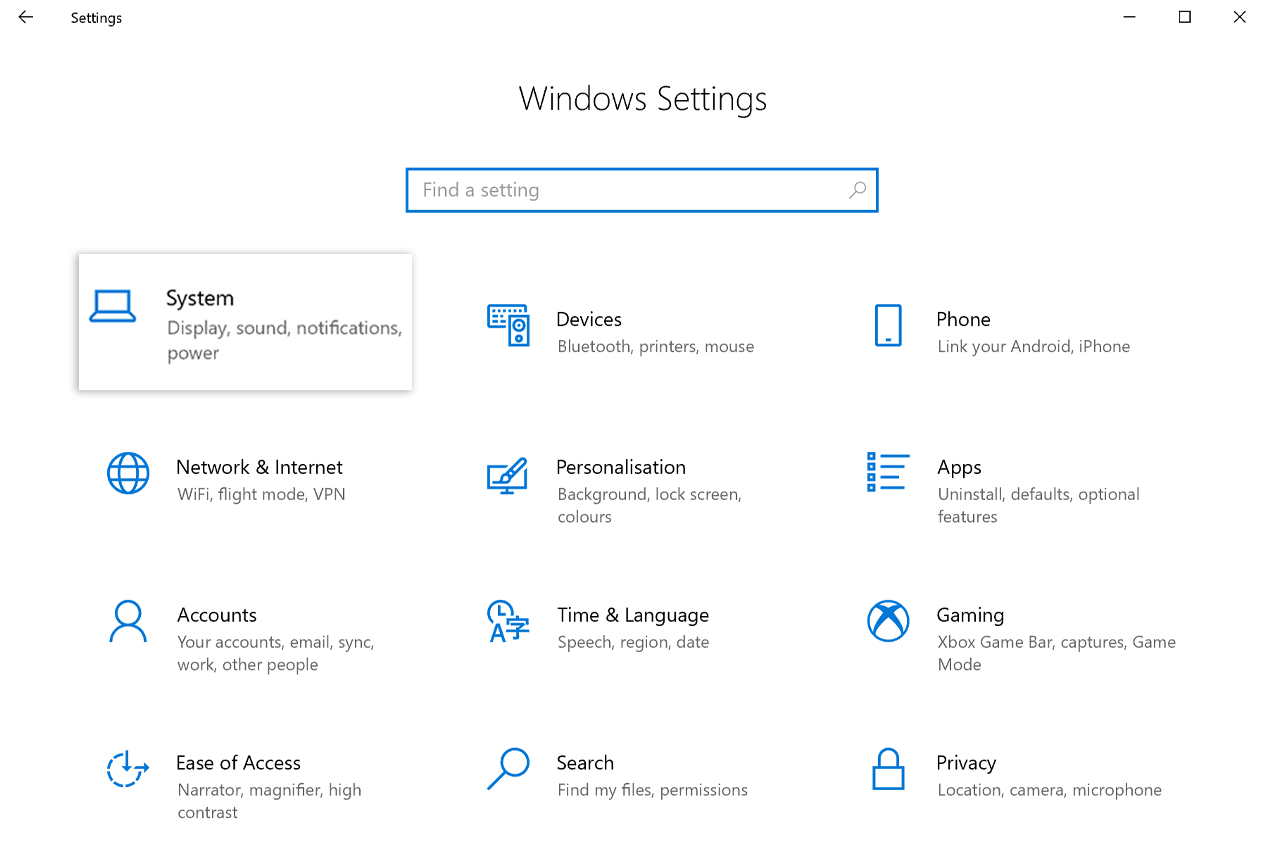Image resolution: width=1280 pixels, height=860 pixels.
Task: Click the Accounts category title
Action: (217, 615)
